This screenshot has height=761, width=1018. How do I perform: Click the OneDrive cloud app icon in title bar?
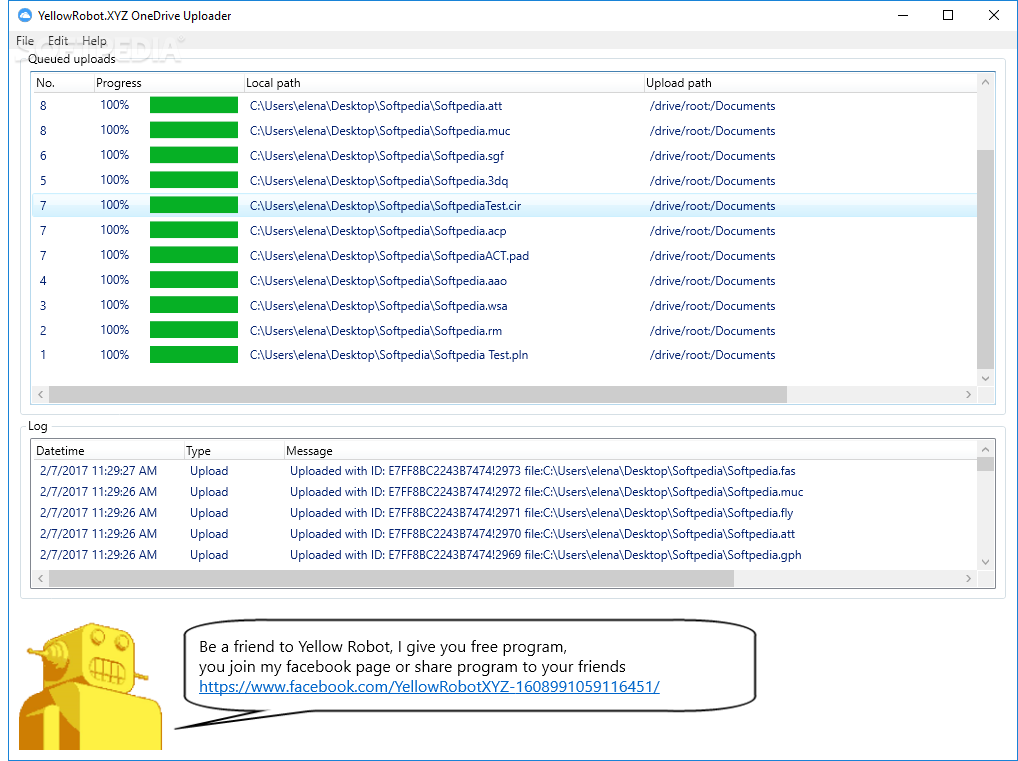pyautogui.click(x=25, y=15)
